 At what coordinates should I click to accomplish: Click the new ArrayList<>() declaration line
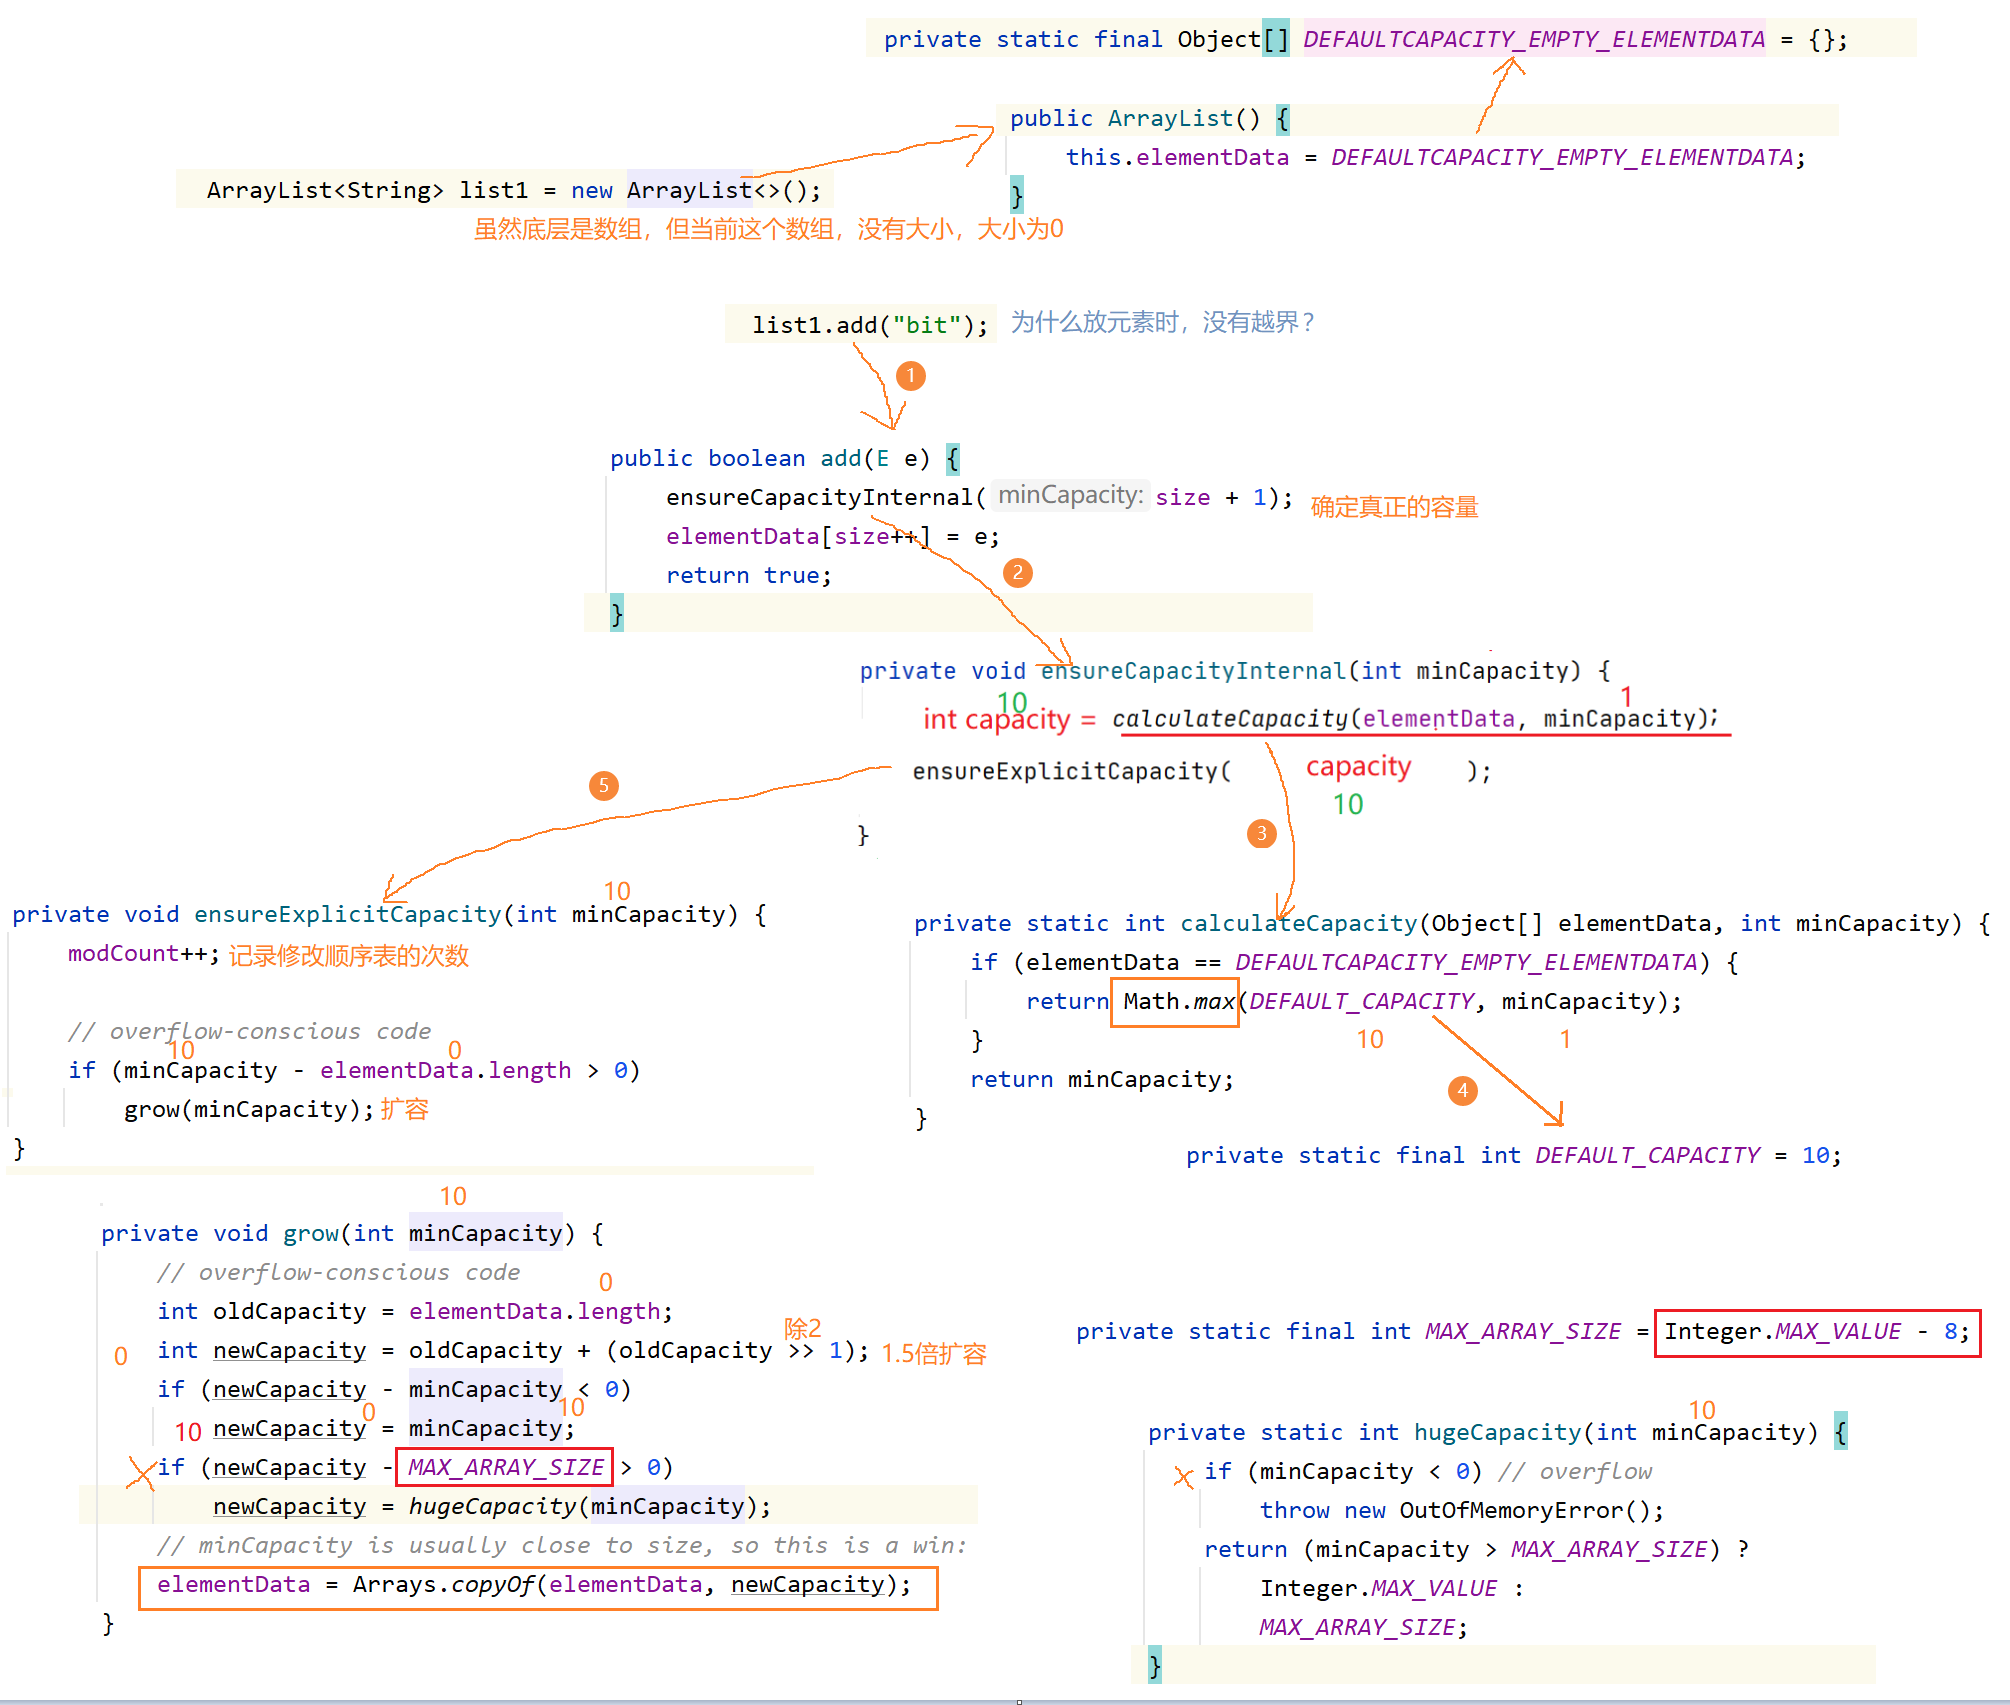(x=512, y=190)
